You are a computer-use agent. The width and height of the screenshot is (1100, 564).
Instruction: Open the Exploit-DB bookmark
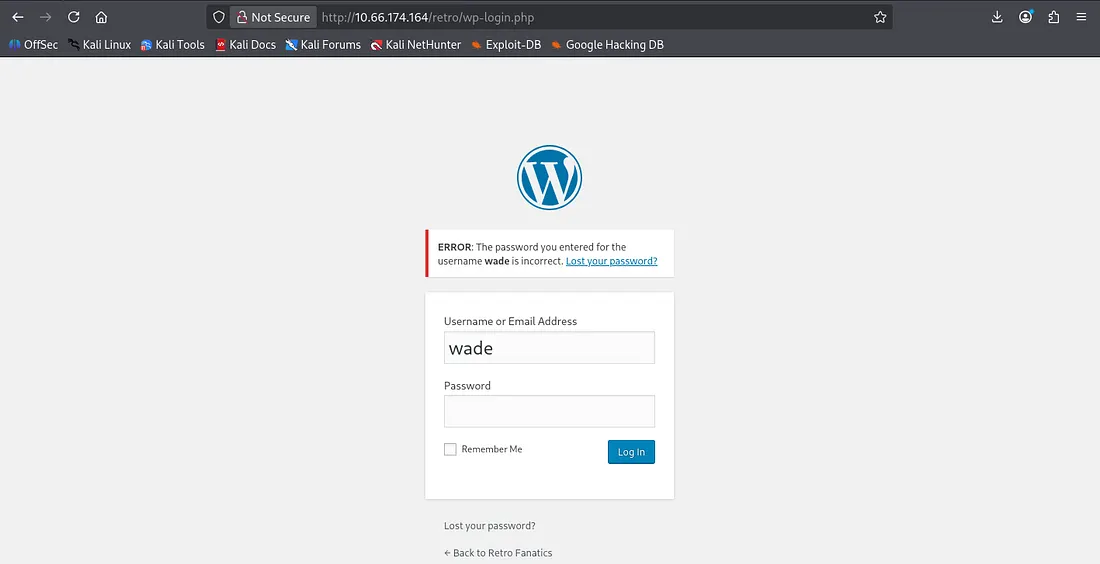point(506,45)
